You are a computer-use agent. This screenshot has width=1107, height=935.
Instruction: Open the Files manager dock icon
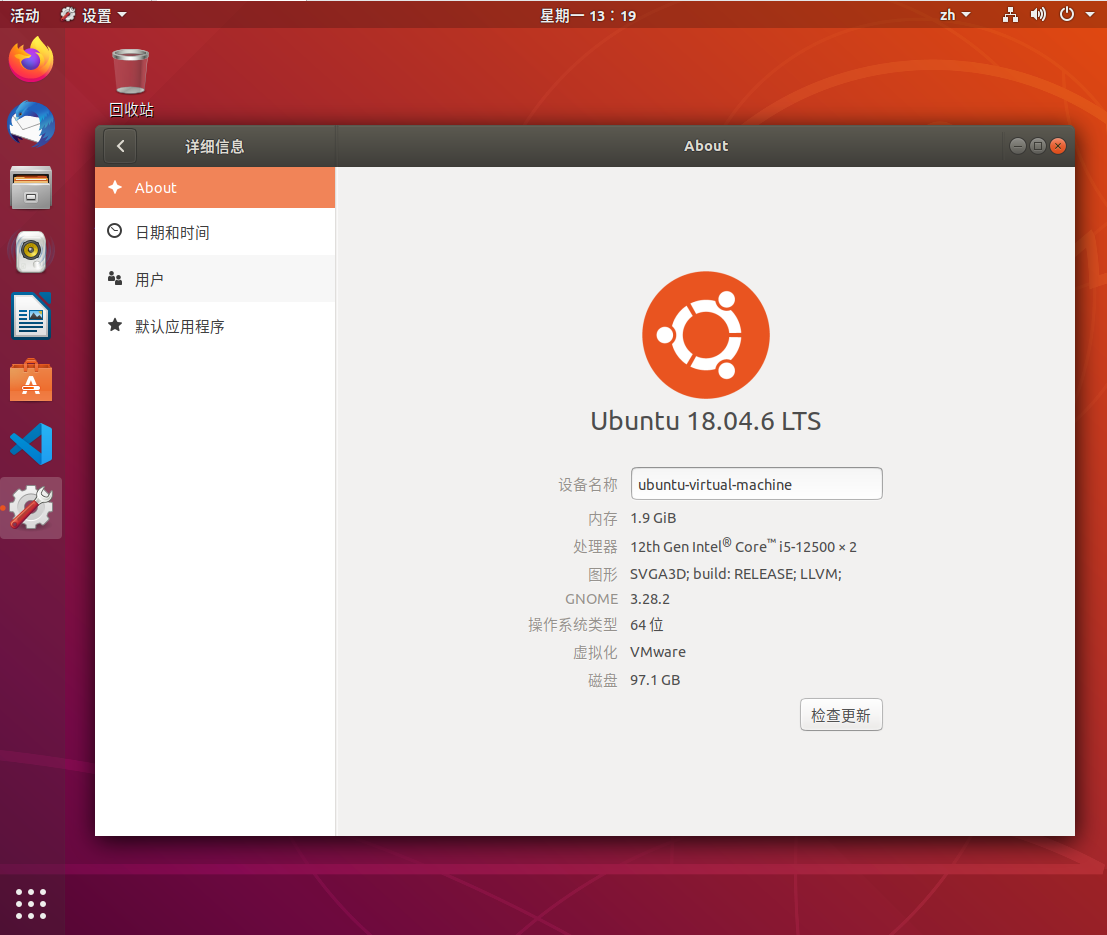(31, 188)
